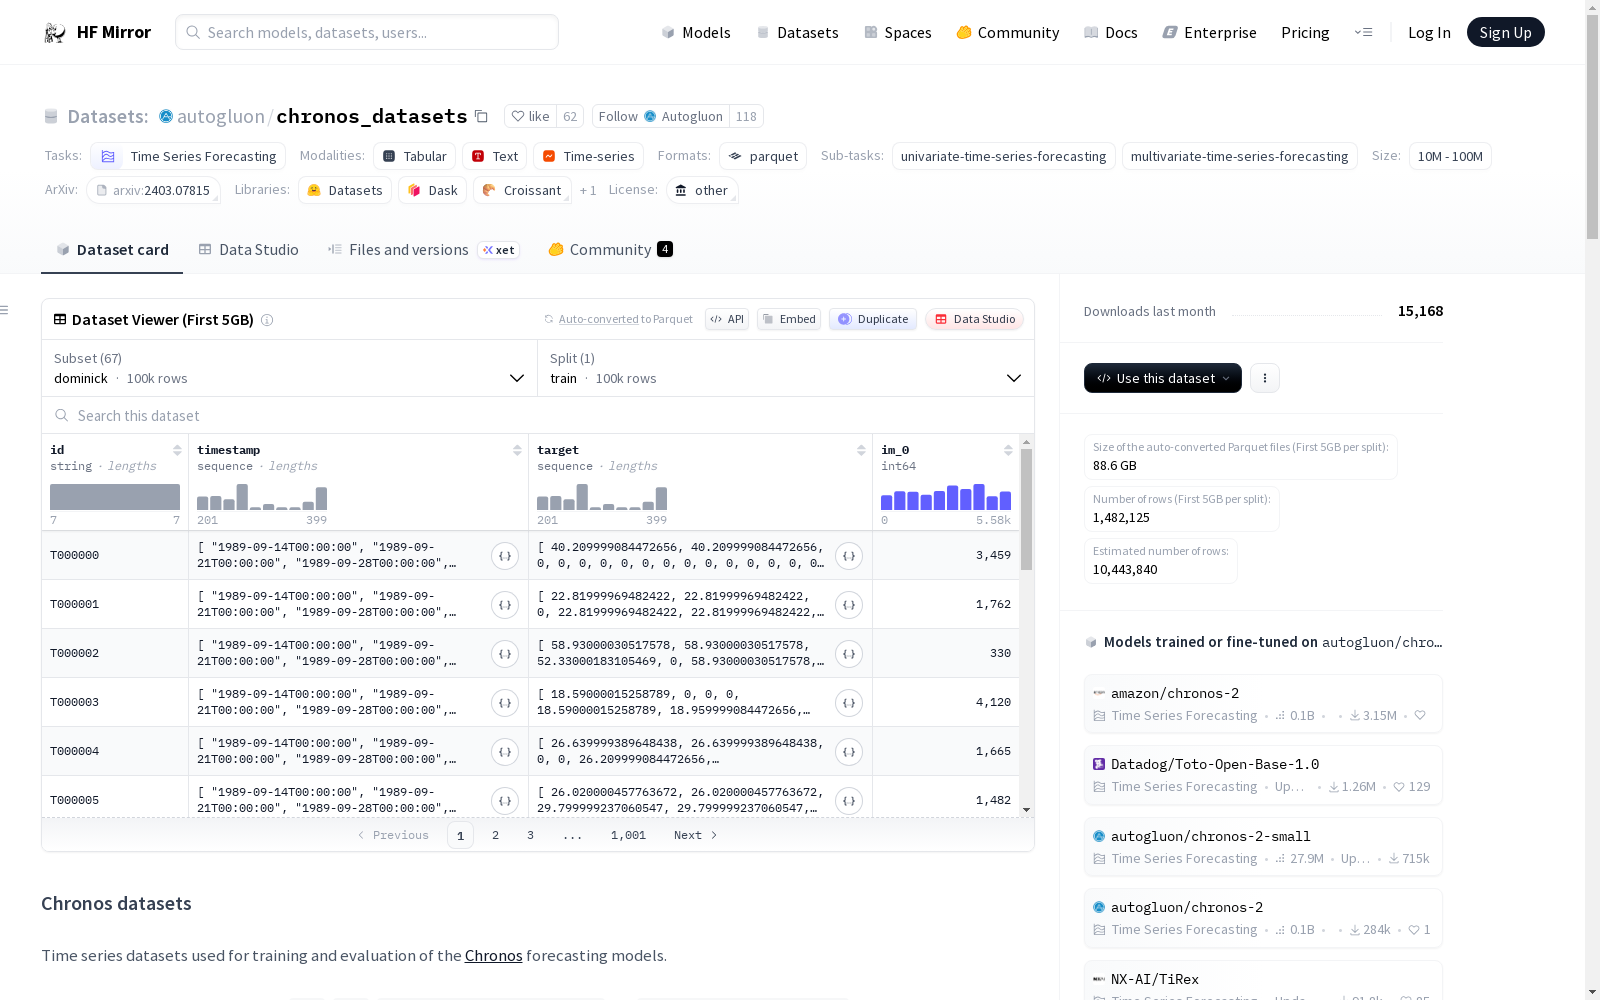Expand the Split train dropdown

(x=786, y=368)
